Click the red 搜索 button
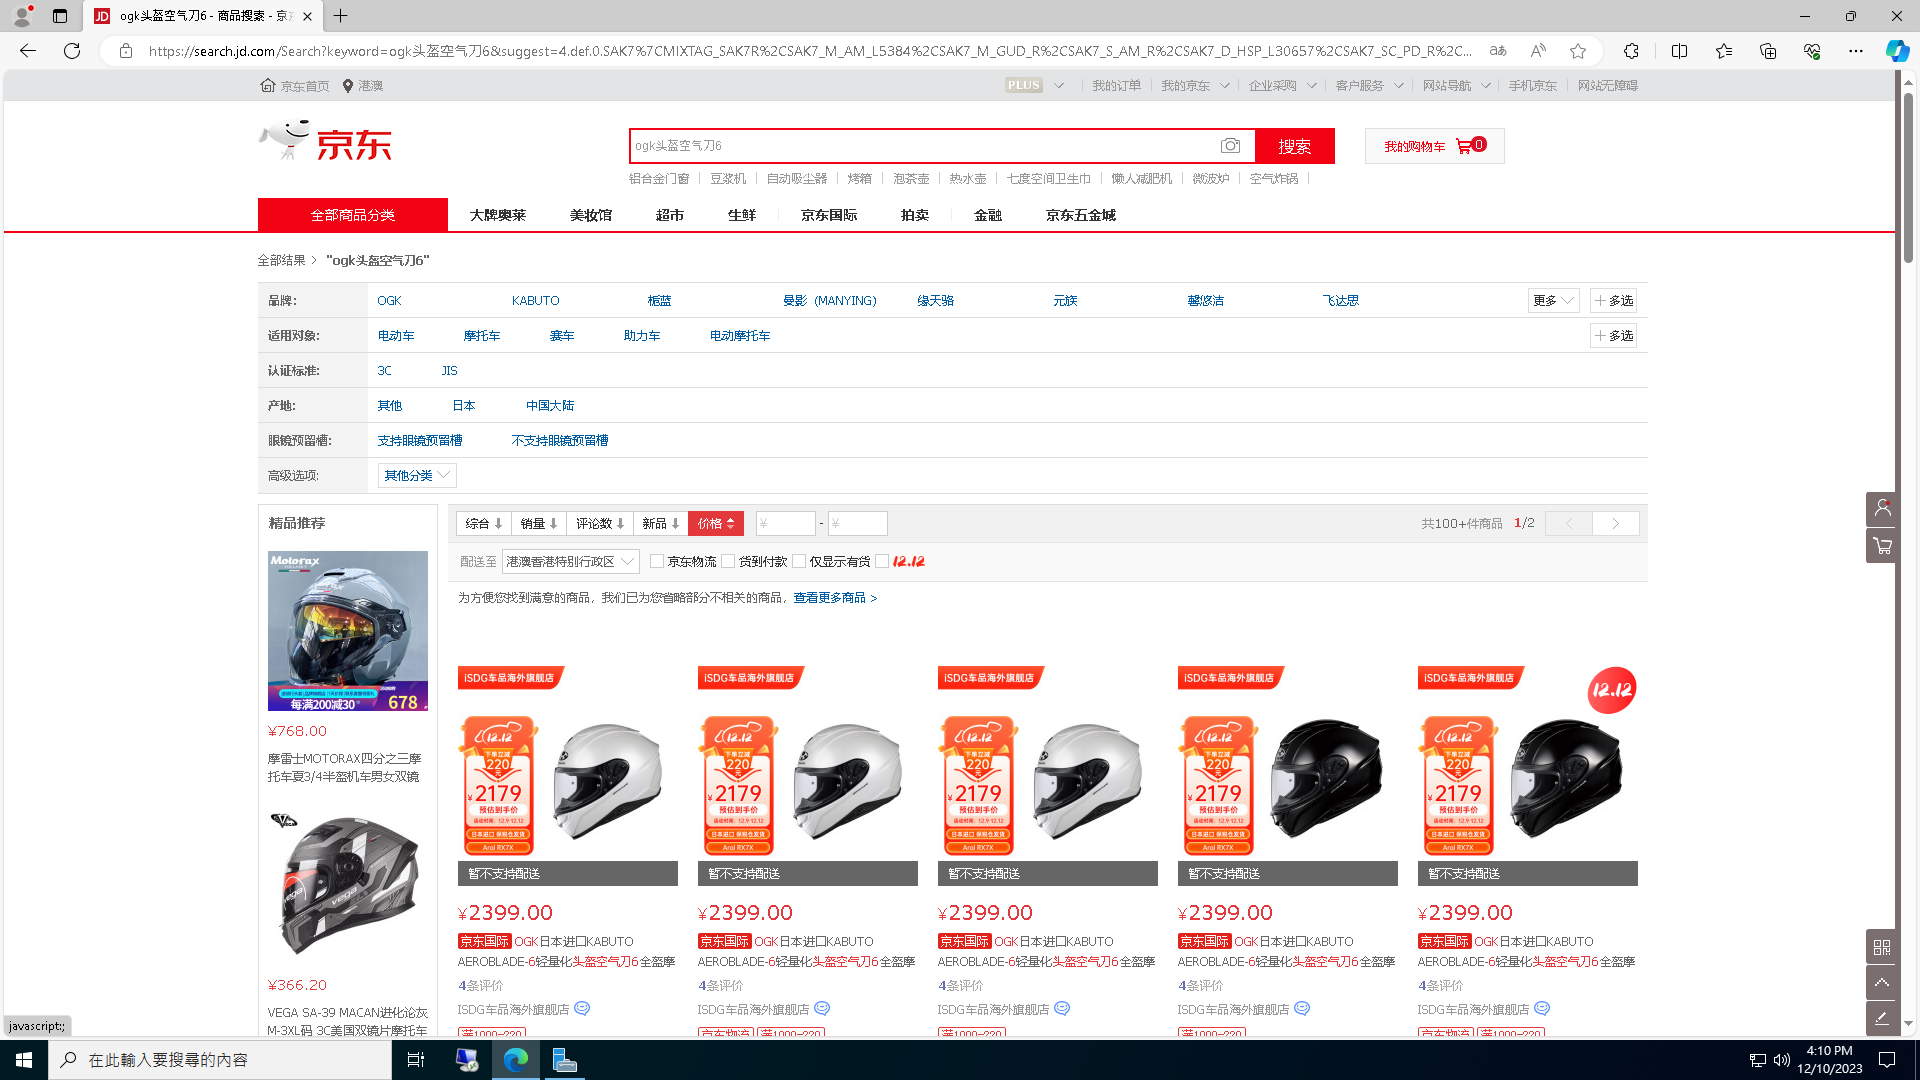This screenshot has width=1920, height=1080. tap(1295, 146)
